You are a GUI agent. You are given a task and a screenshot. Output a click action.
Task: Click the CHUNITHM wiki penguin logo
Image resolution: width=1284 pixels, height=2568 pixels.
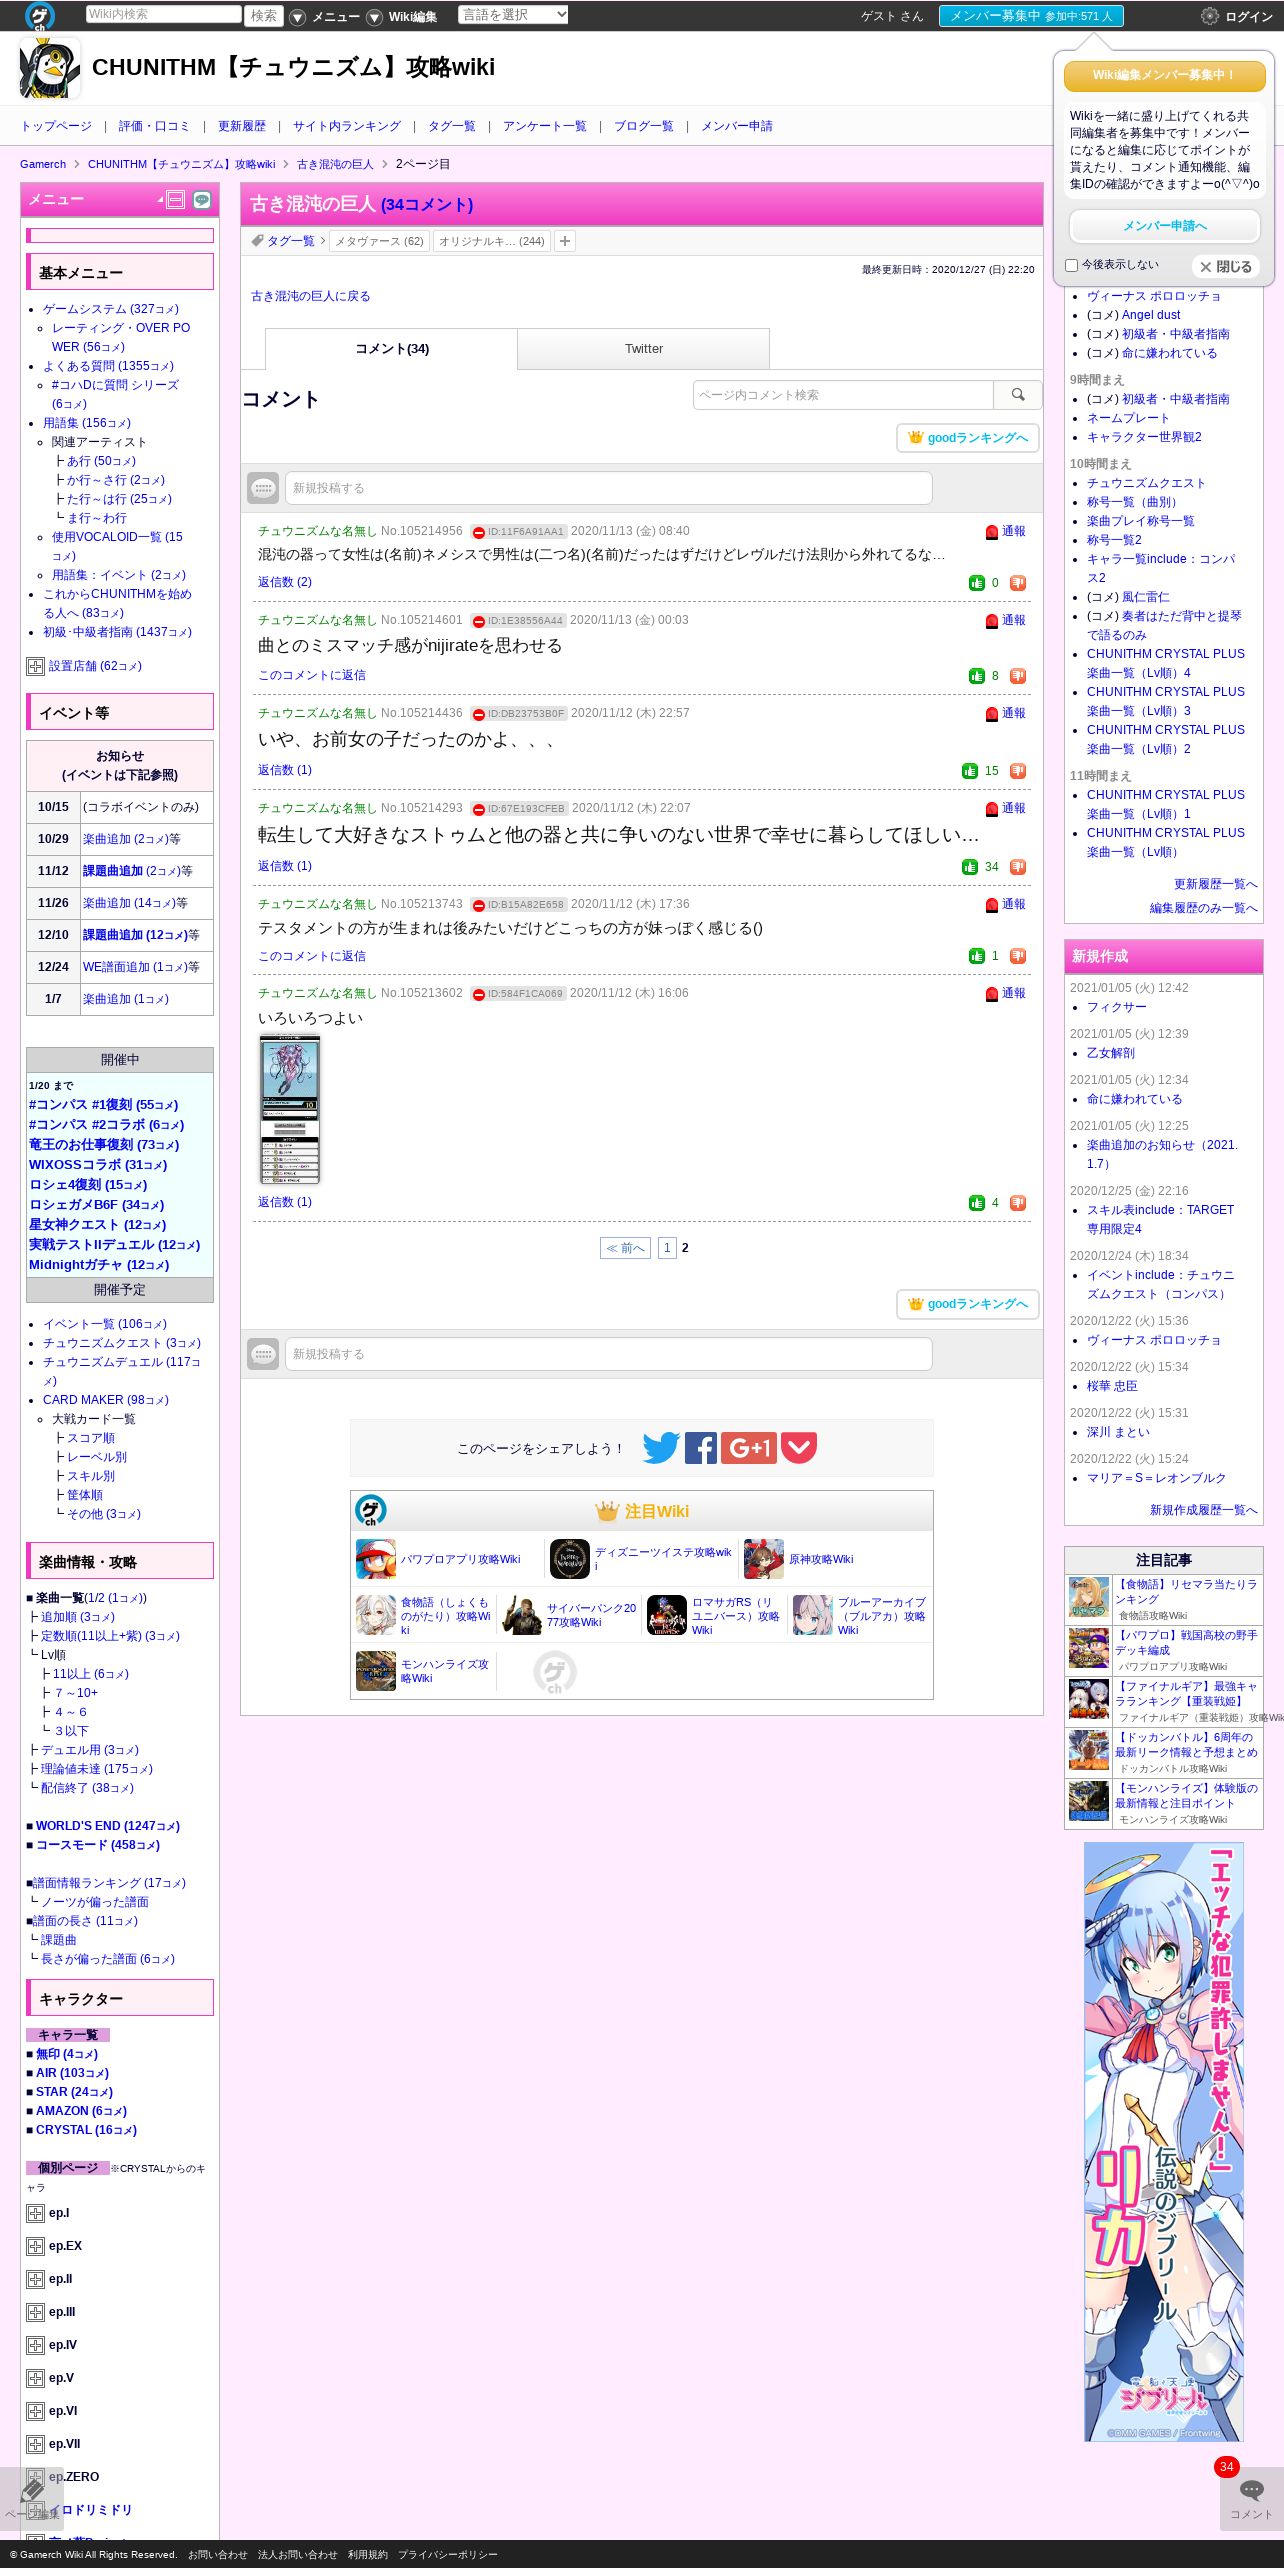(x=50, y=68)
